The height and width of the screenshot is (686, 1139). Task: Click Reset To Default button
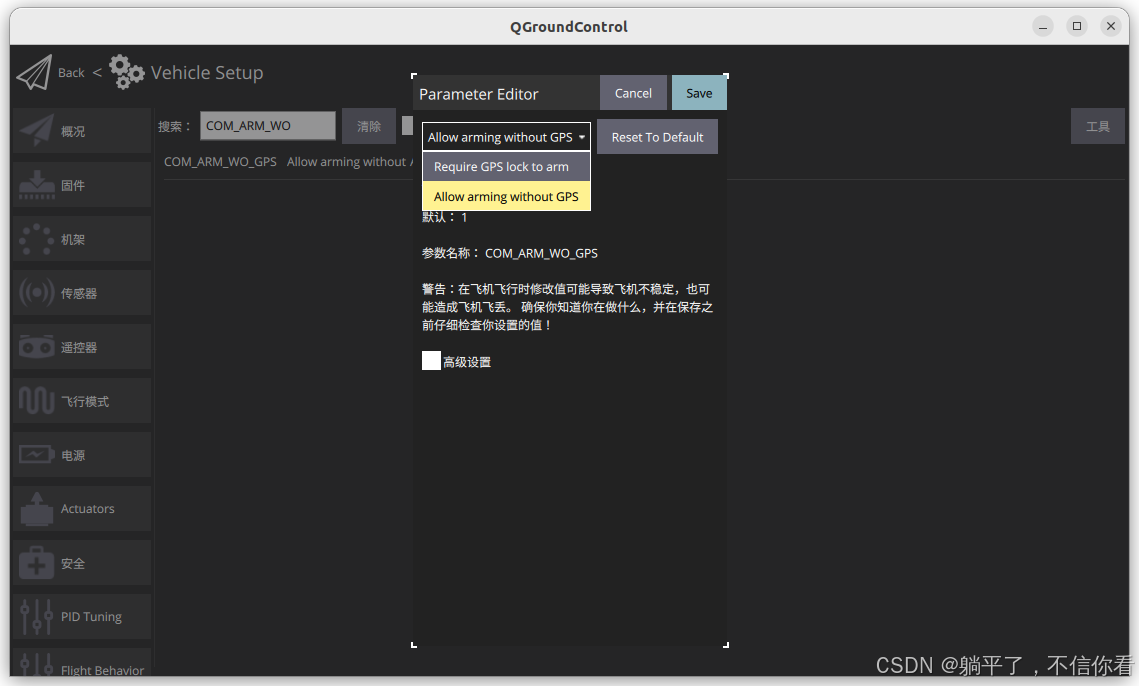point(657,137)
